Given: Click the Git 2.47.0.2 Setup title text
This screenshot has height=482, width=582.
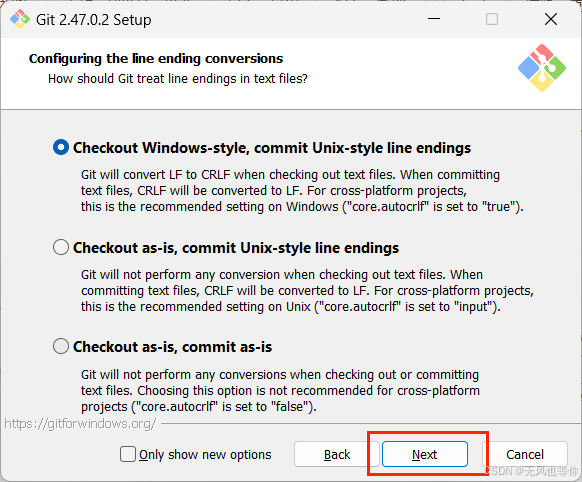Looking at the screenshot, I should (x=94, y=20).
